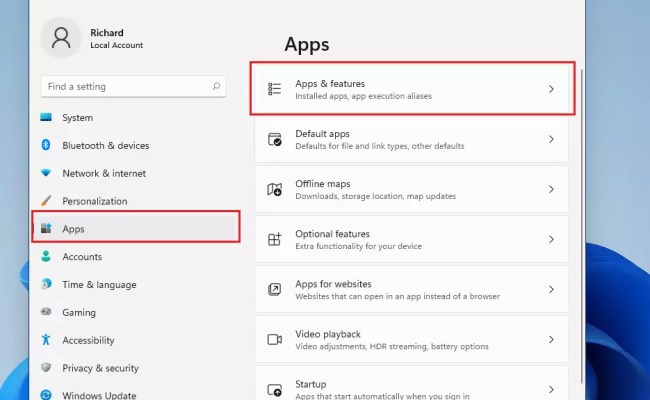
Task: Click the Apps & features list icon
Action: (274, 89)
